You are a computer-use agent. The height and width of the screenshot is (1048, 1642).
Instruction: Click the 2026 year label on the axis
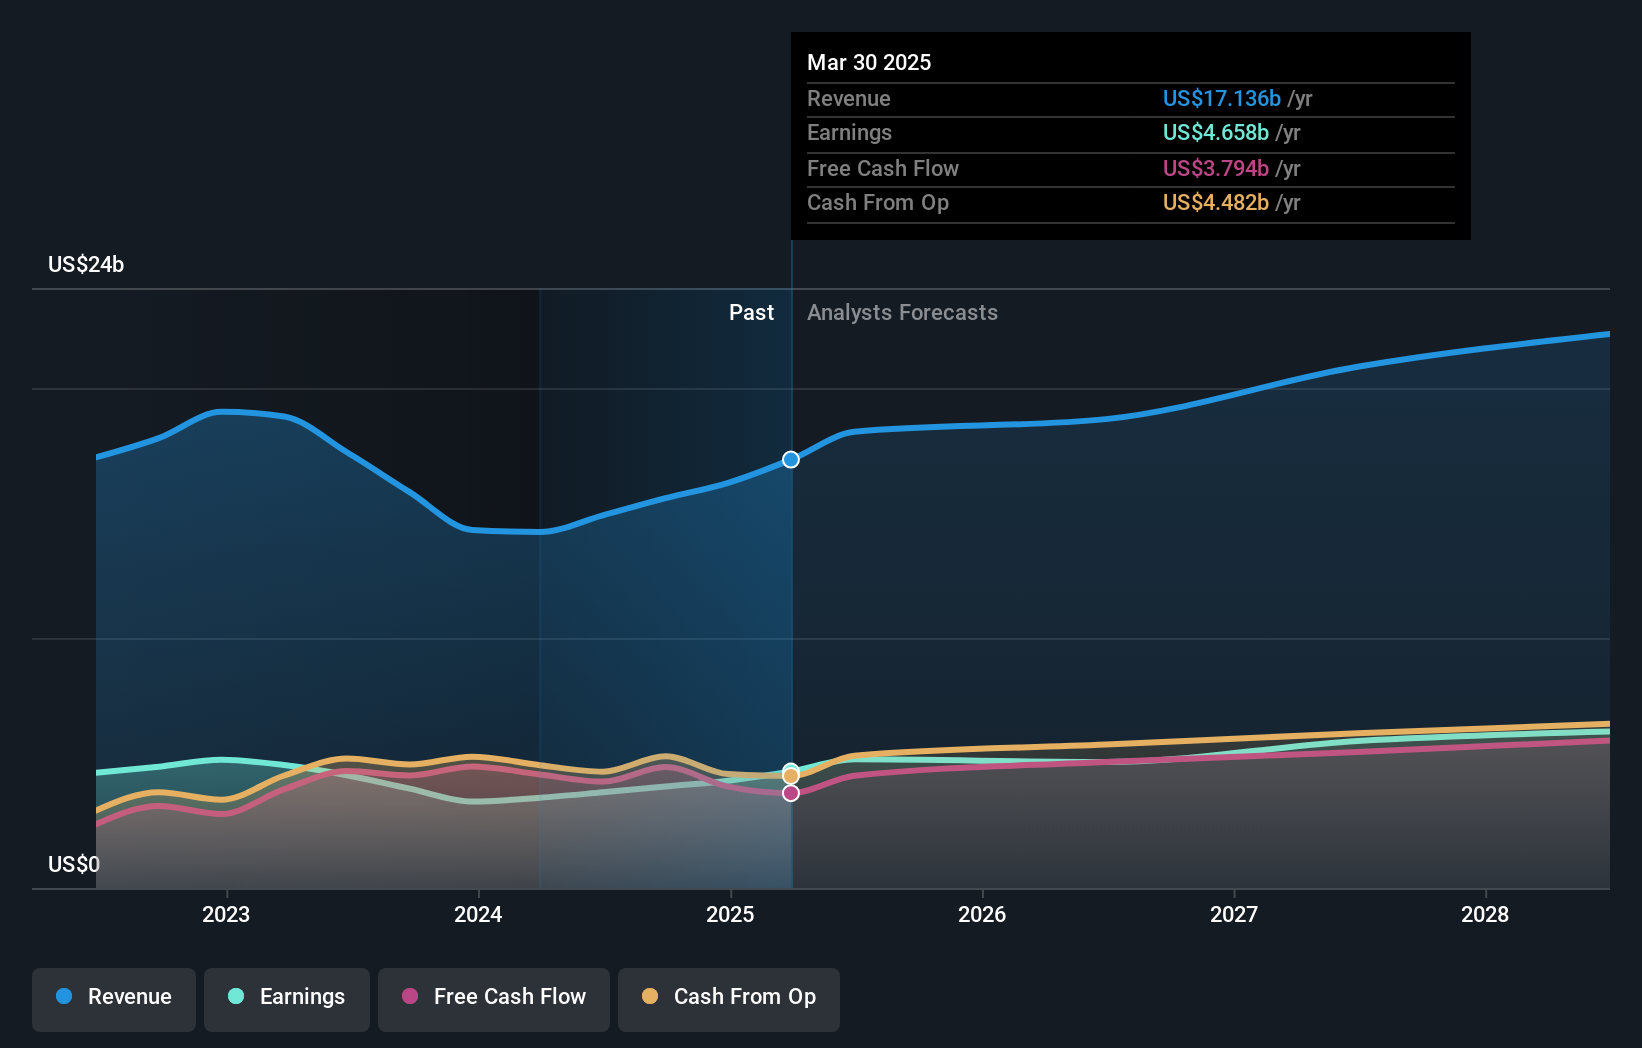pos(983,914)
